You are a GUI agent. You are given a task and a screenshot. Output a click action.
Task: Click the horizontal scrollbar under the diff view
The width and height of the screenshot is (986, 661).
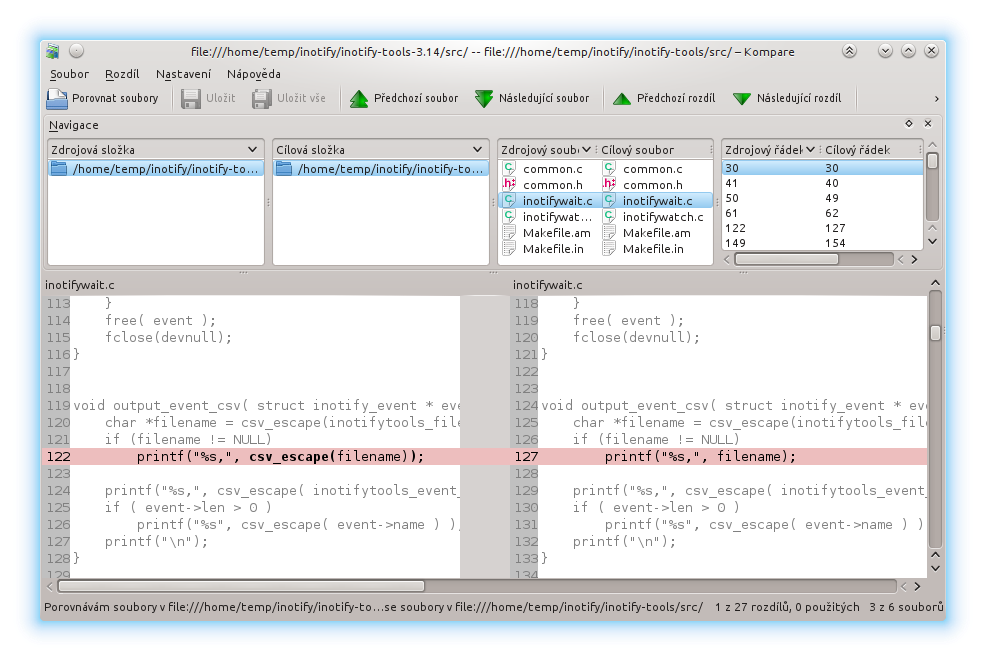240,587
